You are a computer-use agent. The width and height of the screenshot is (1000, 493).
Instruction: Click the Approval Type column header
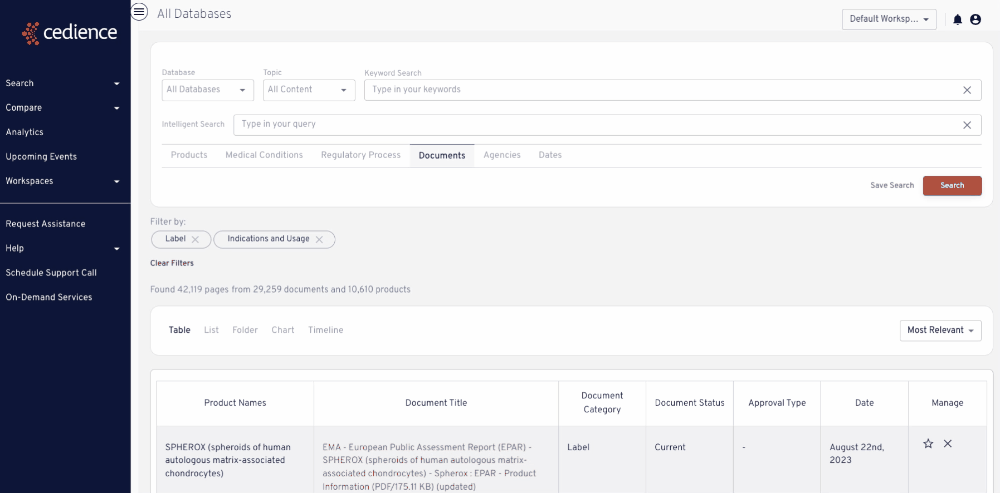777,403
